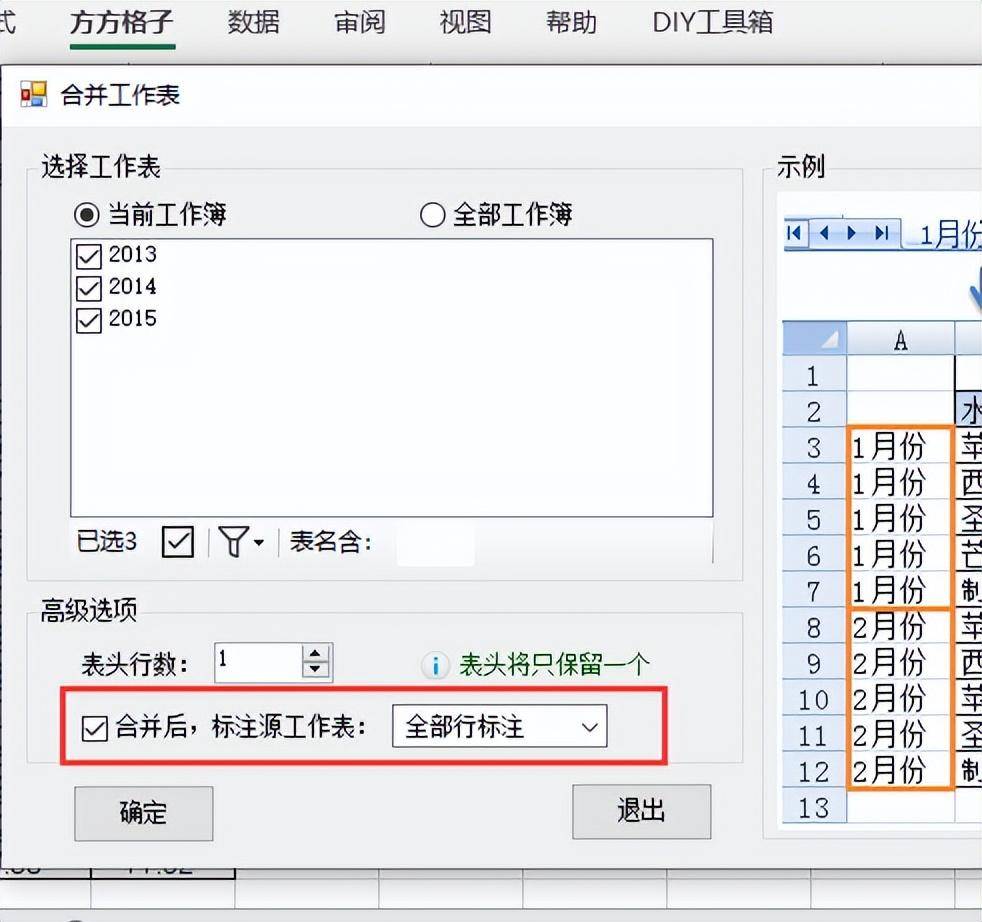
Task: Uncheck the 2014 worksheet checkbox
Action: [88, 287]
